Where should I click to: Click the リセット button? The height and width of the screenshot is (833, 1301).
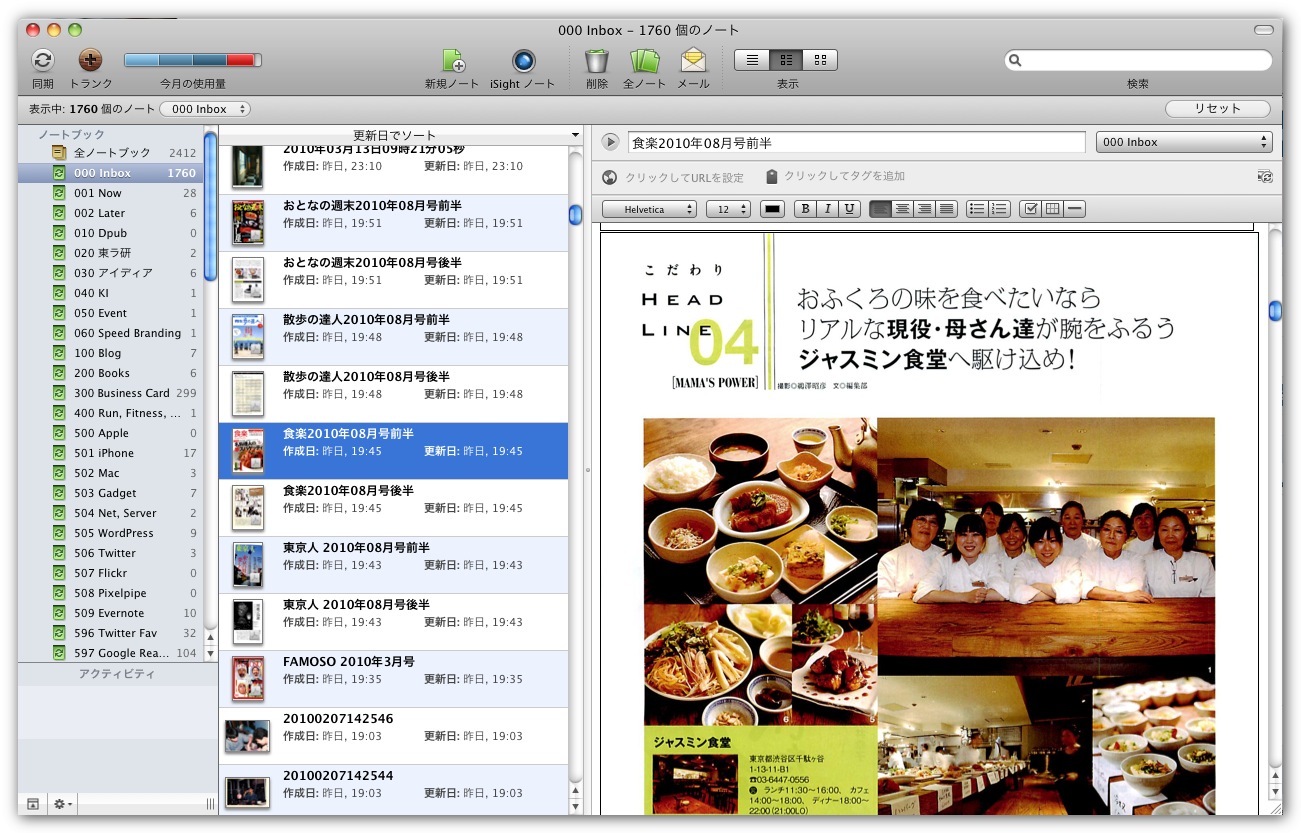click(1217, 109)
